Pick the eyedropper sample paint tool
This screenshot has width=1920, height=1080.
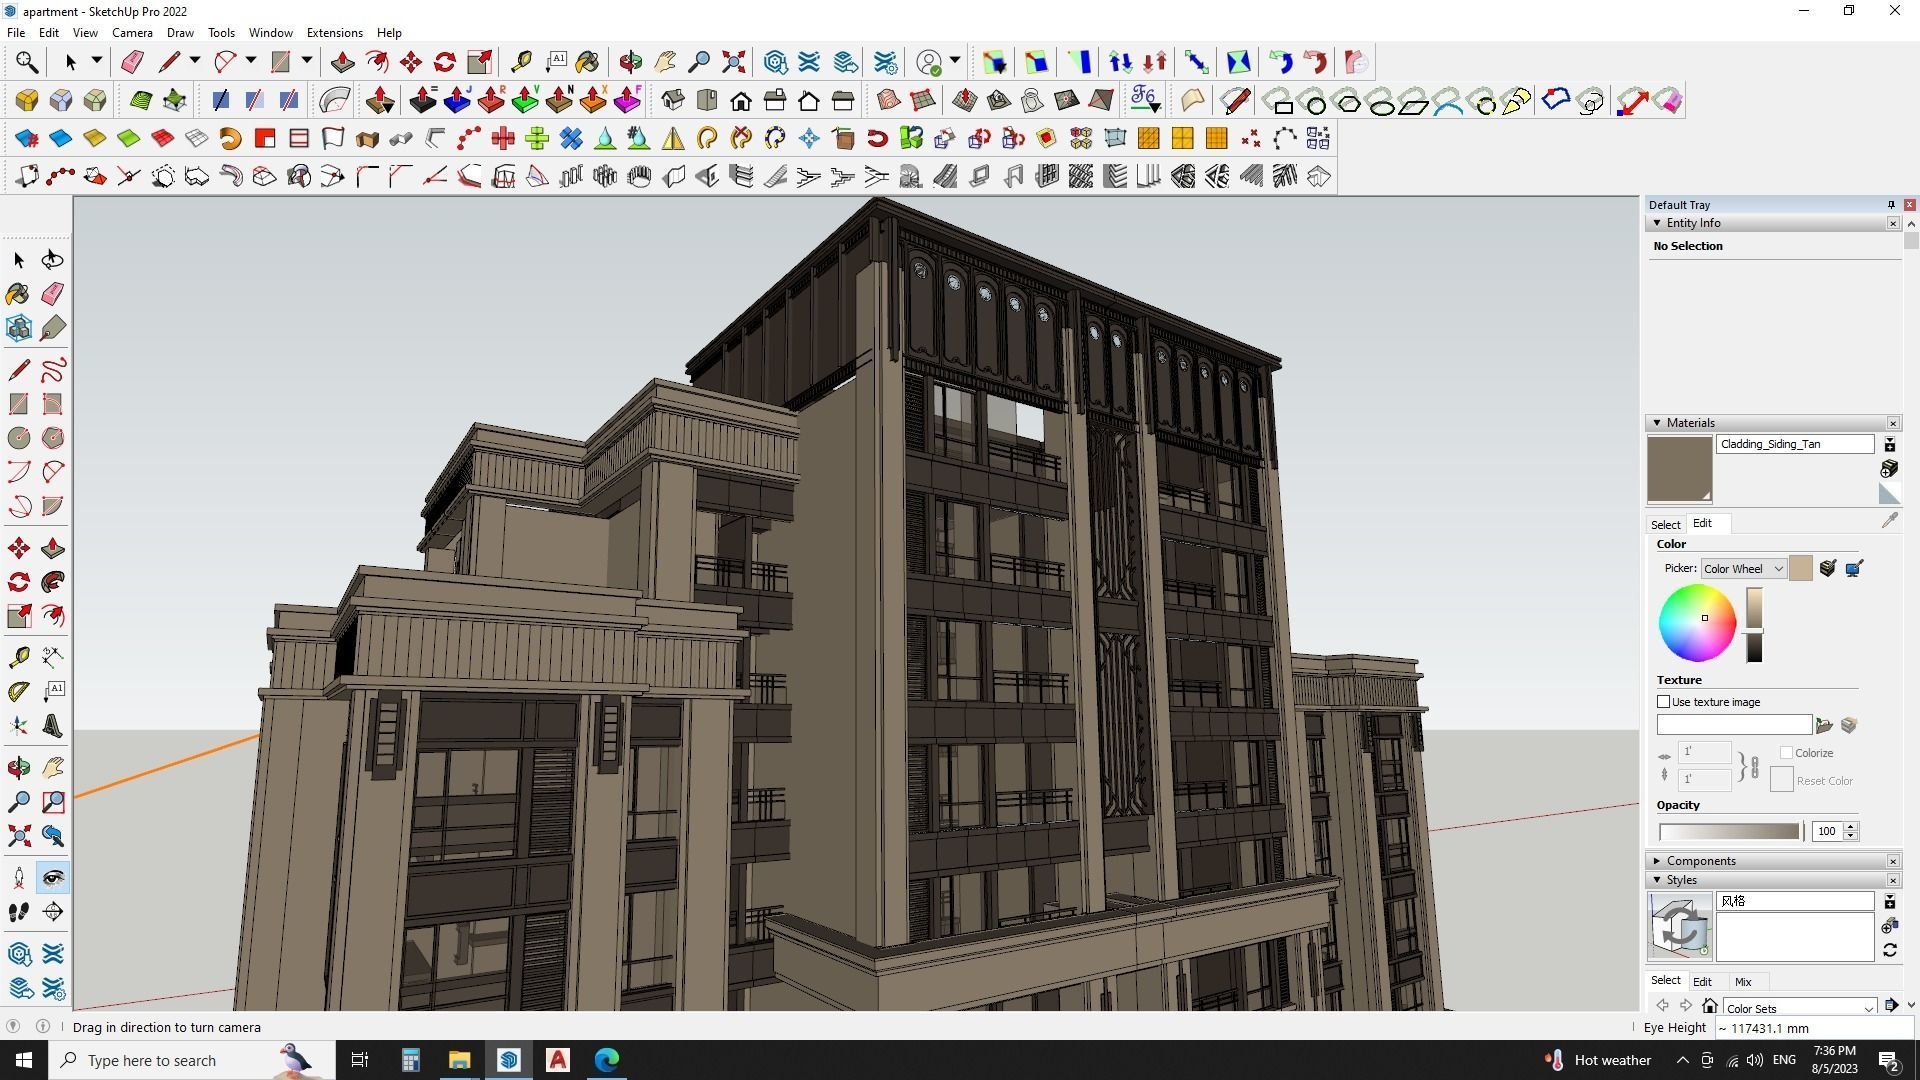(x=1889, y=521)
